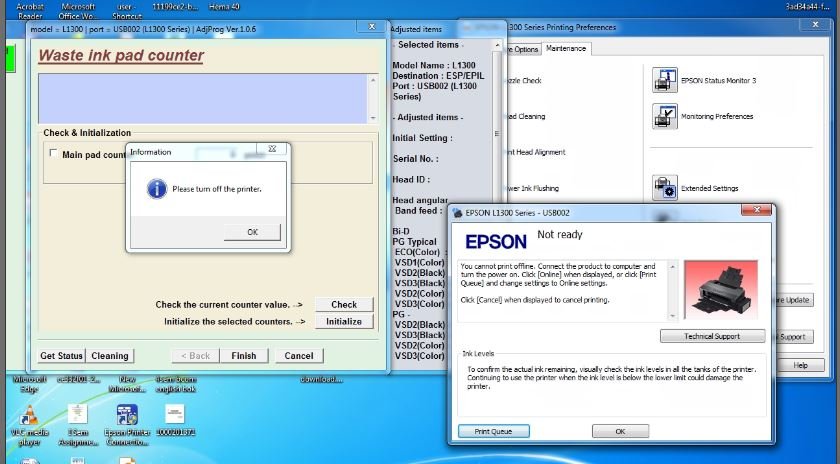Click scroll-down arrow of the status message box
Viewport: 840px width, 464px height.
coord(673,316)
